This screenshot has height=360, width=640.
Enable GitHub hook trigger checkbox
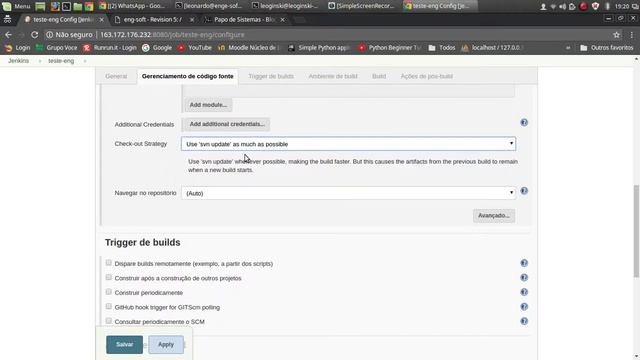109,307
